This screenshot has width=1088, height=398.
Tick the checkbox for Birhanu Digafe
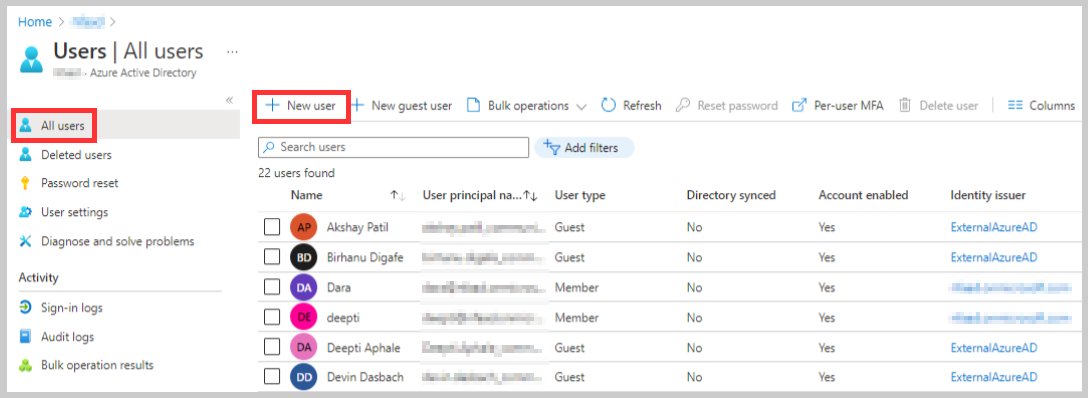click(x=272, y=257)
